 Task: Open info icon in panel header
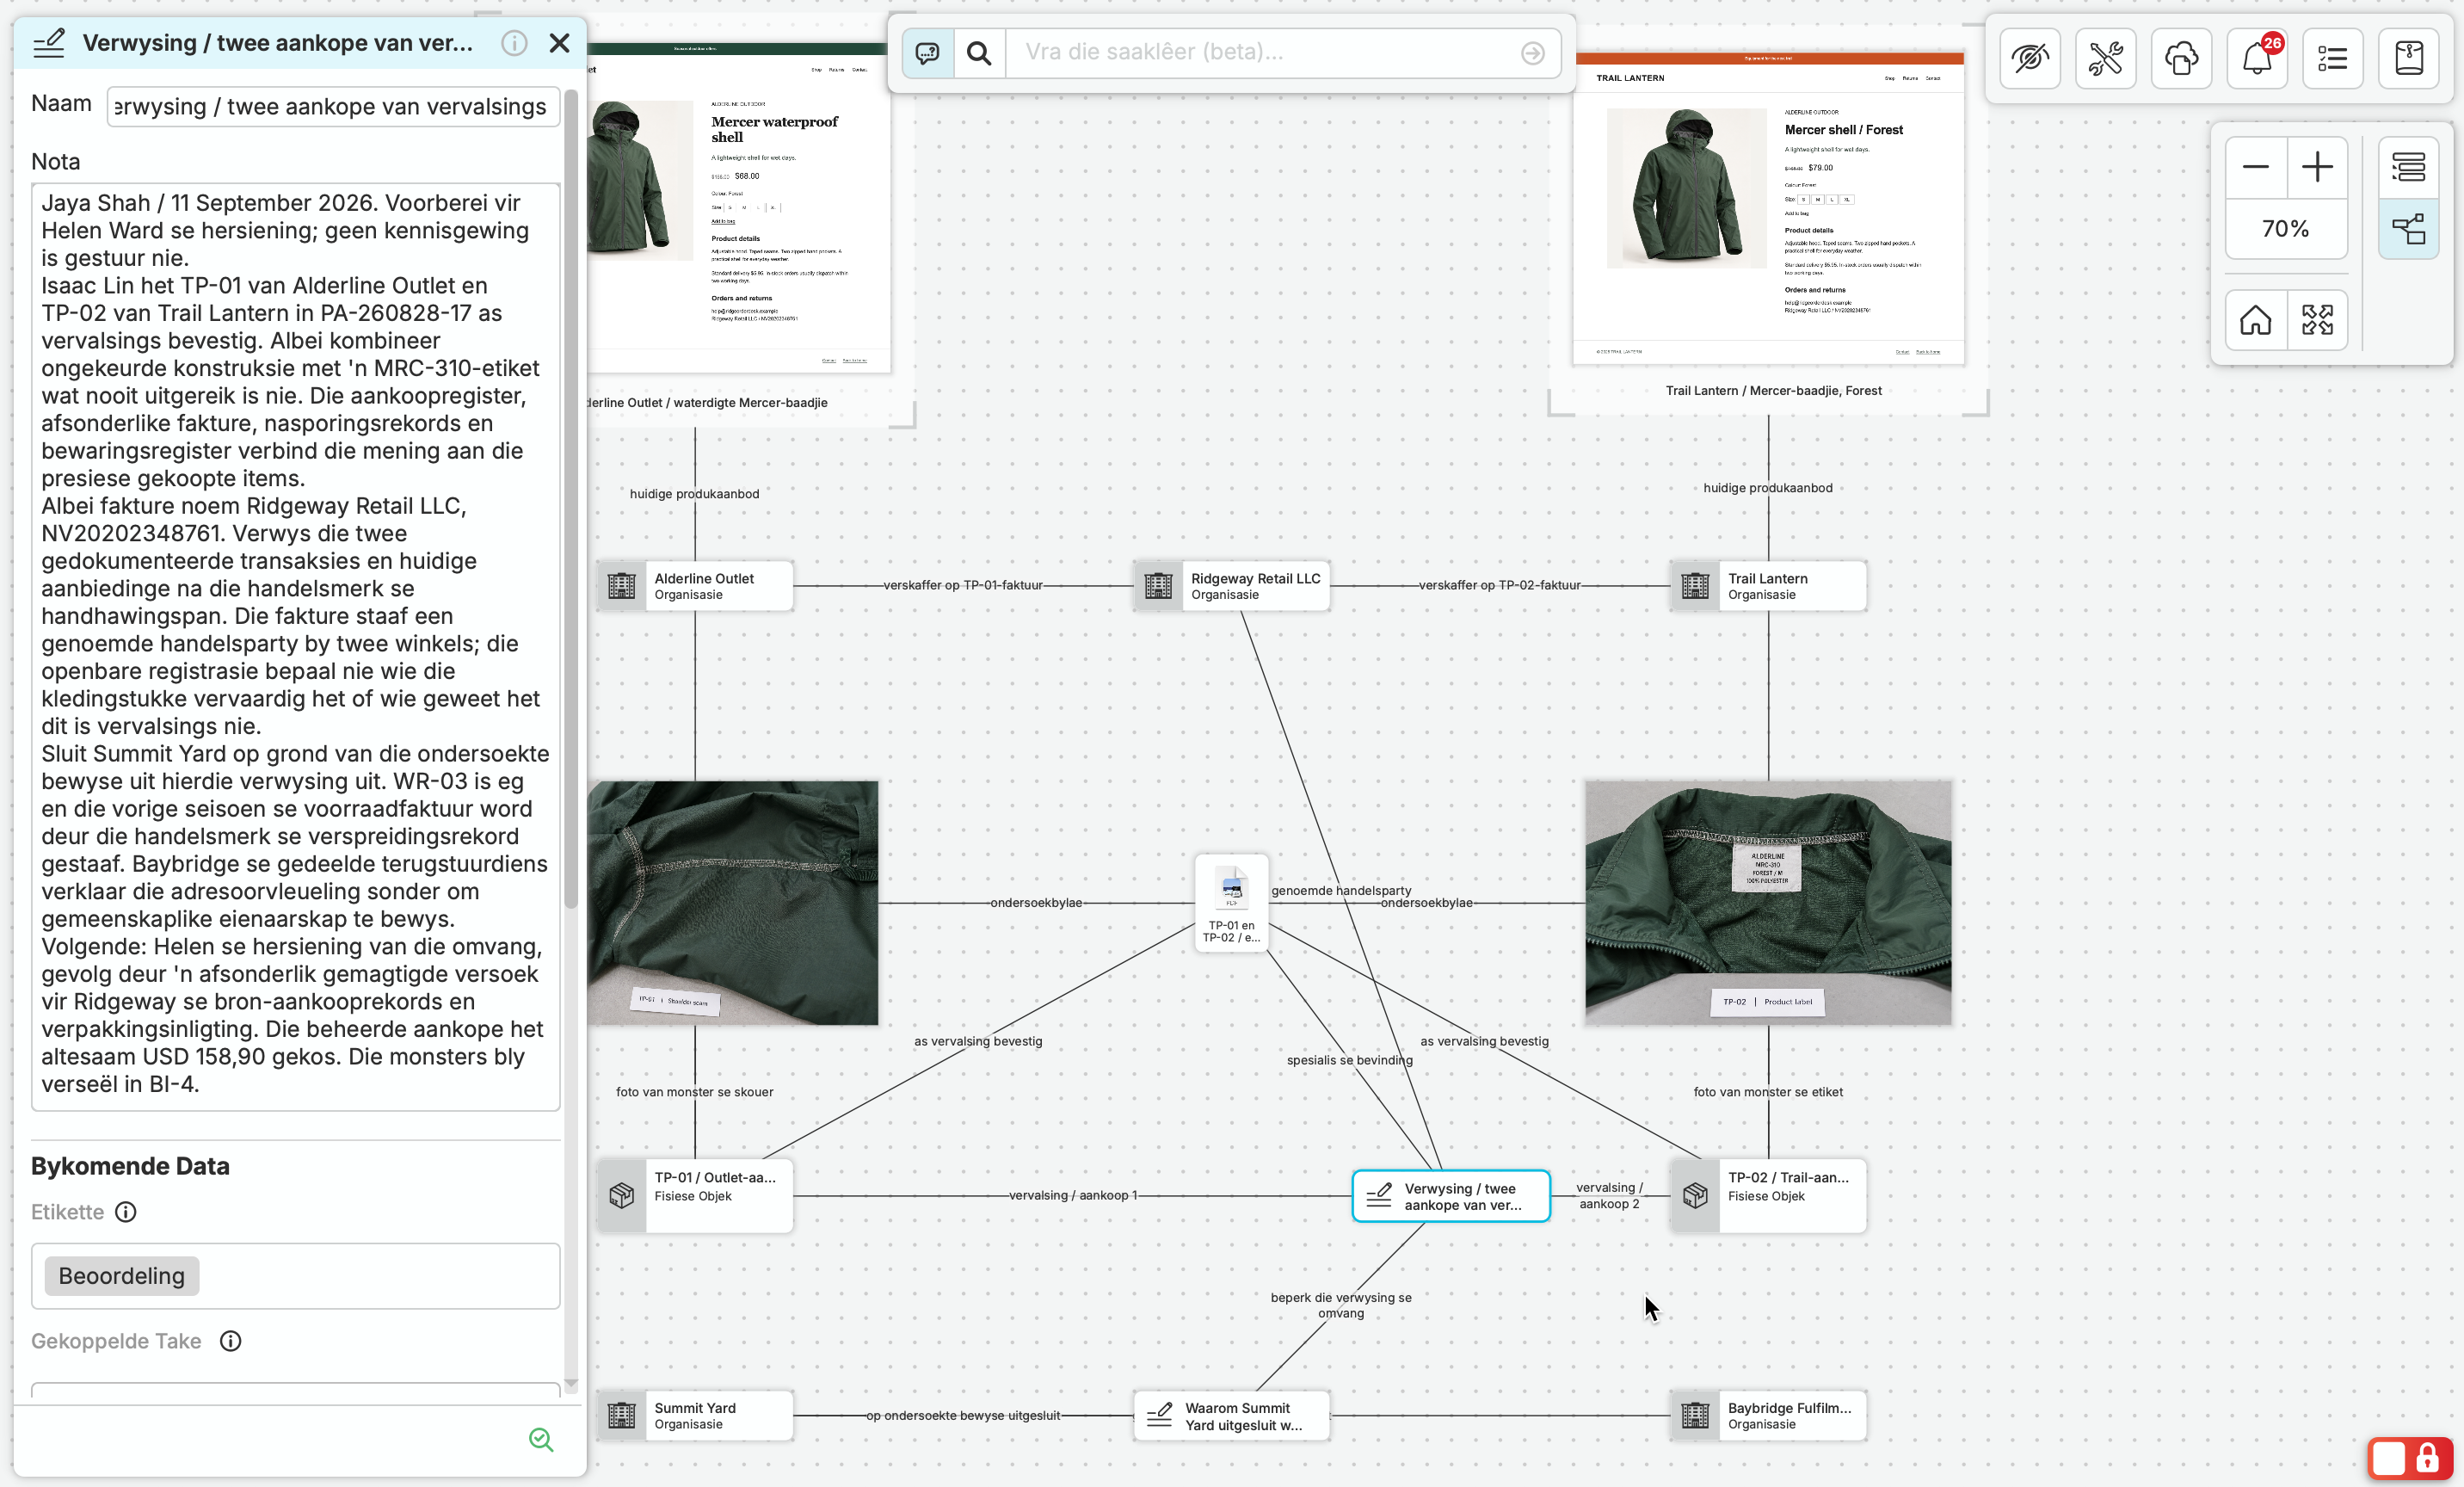point(514,43)
